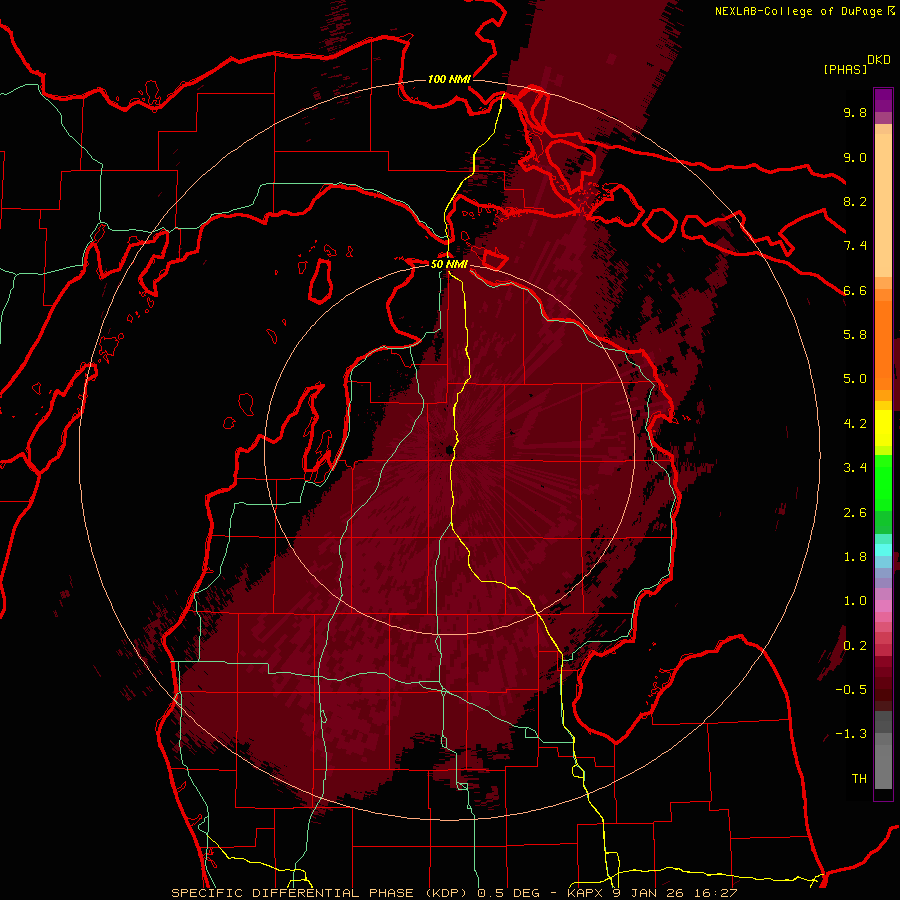This screenshot has width=900, height=900.
Task: Click the 8.2 legend value
Action: [855, 201]
